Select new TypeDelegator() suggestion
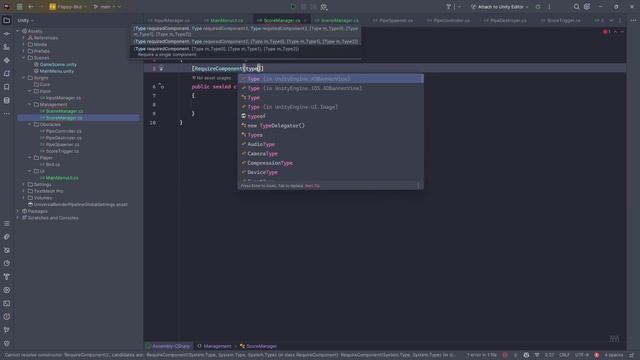Screen dimensions: 640x360 [331, 126]
